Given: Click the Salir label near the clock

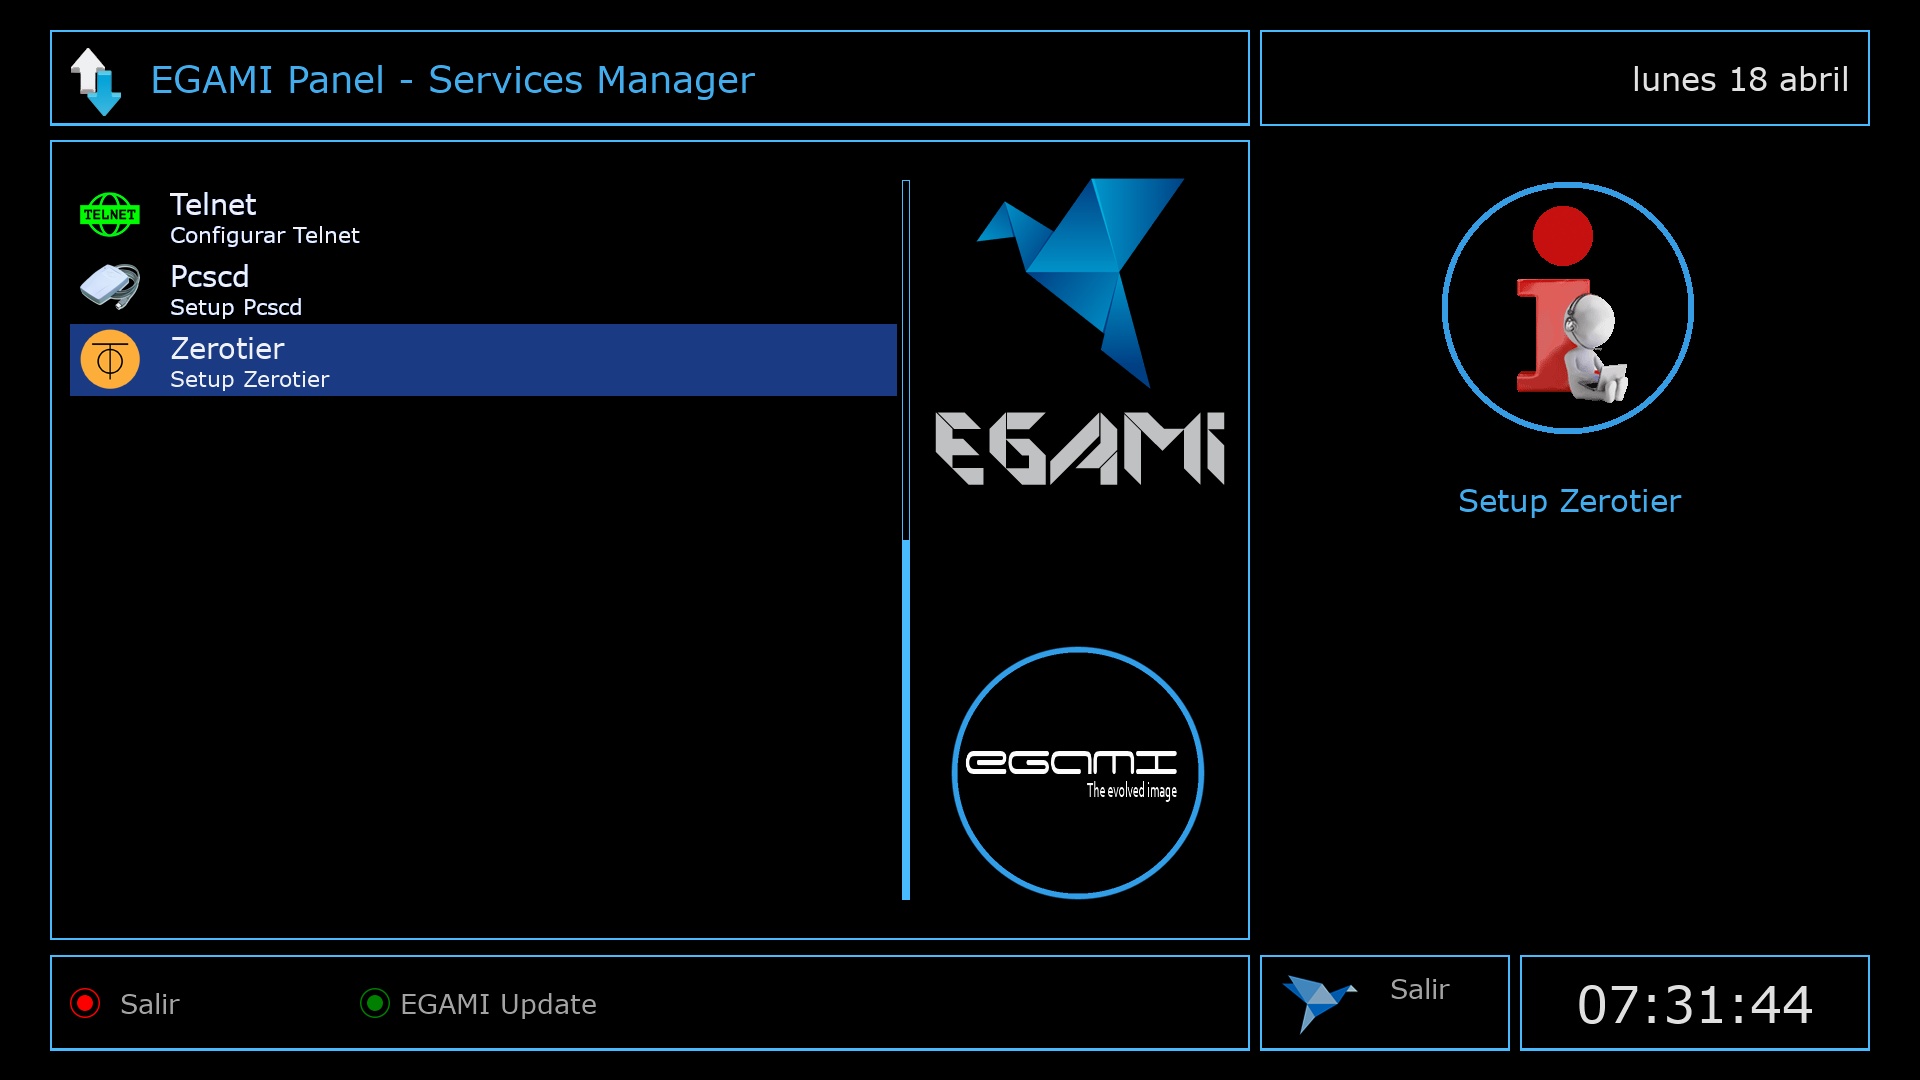Looking at the screenshot, I should 1419,989.
